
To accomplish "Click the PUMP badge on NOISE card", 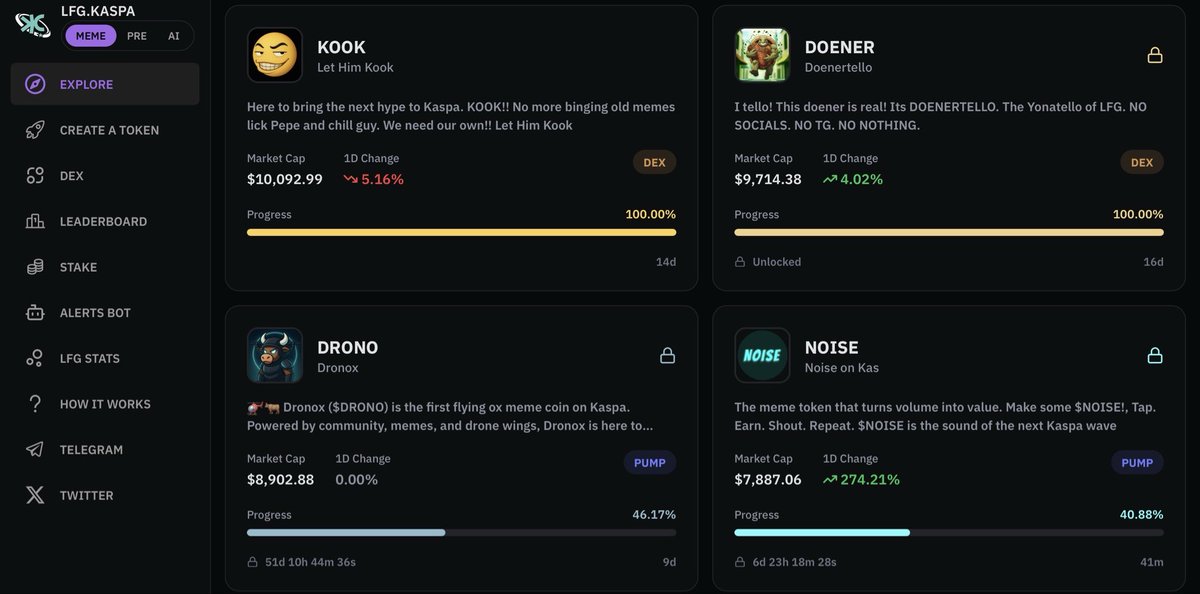I will click(x=1137, y=462).
